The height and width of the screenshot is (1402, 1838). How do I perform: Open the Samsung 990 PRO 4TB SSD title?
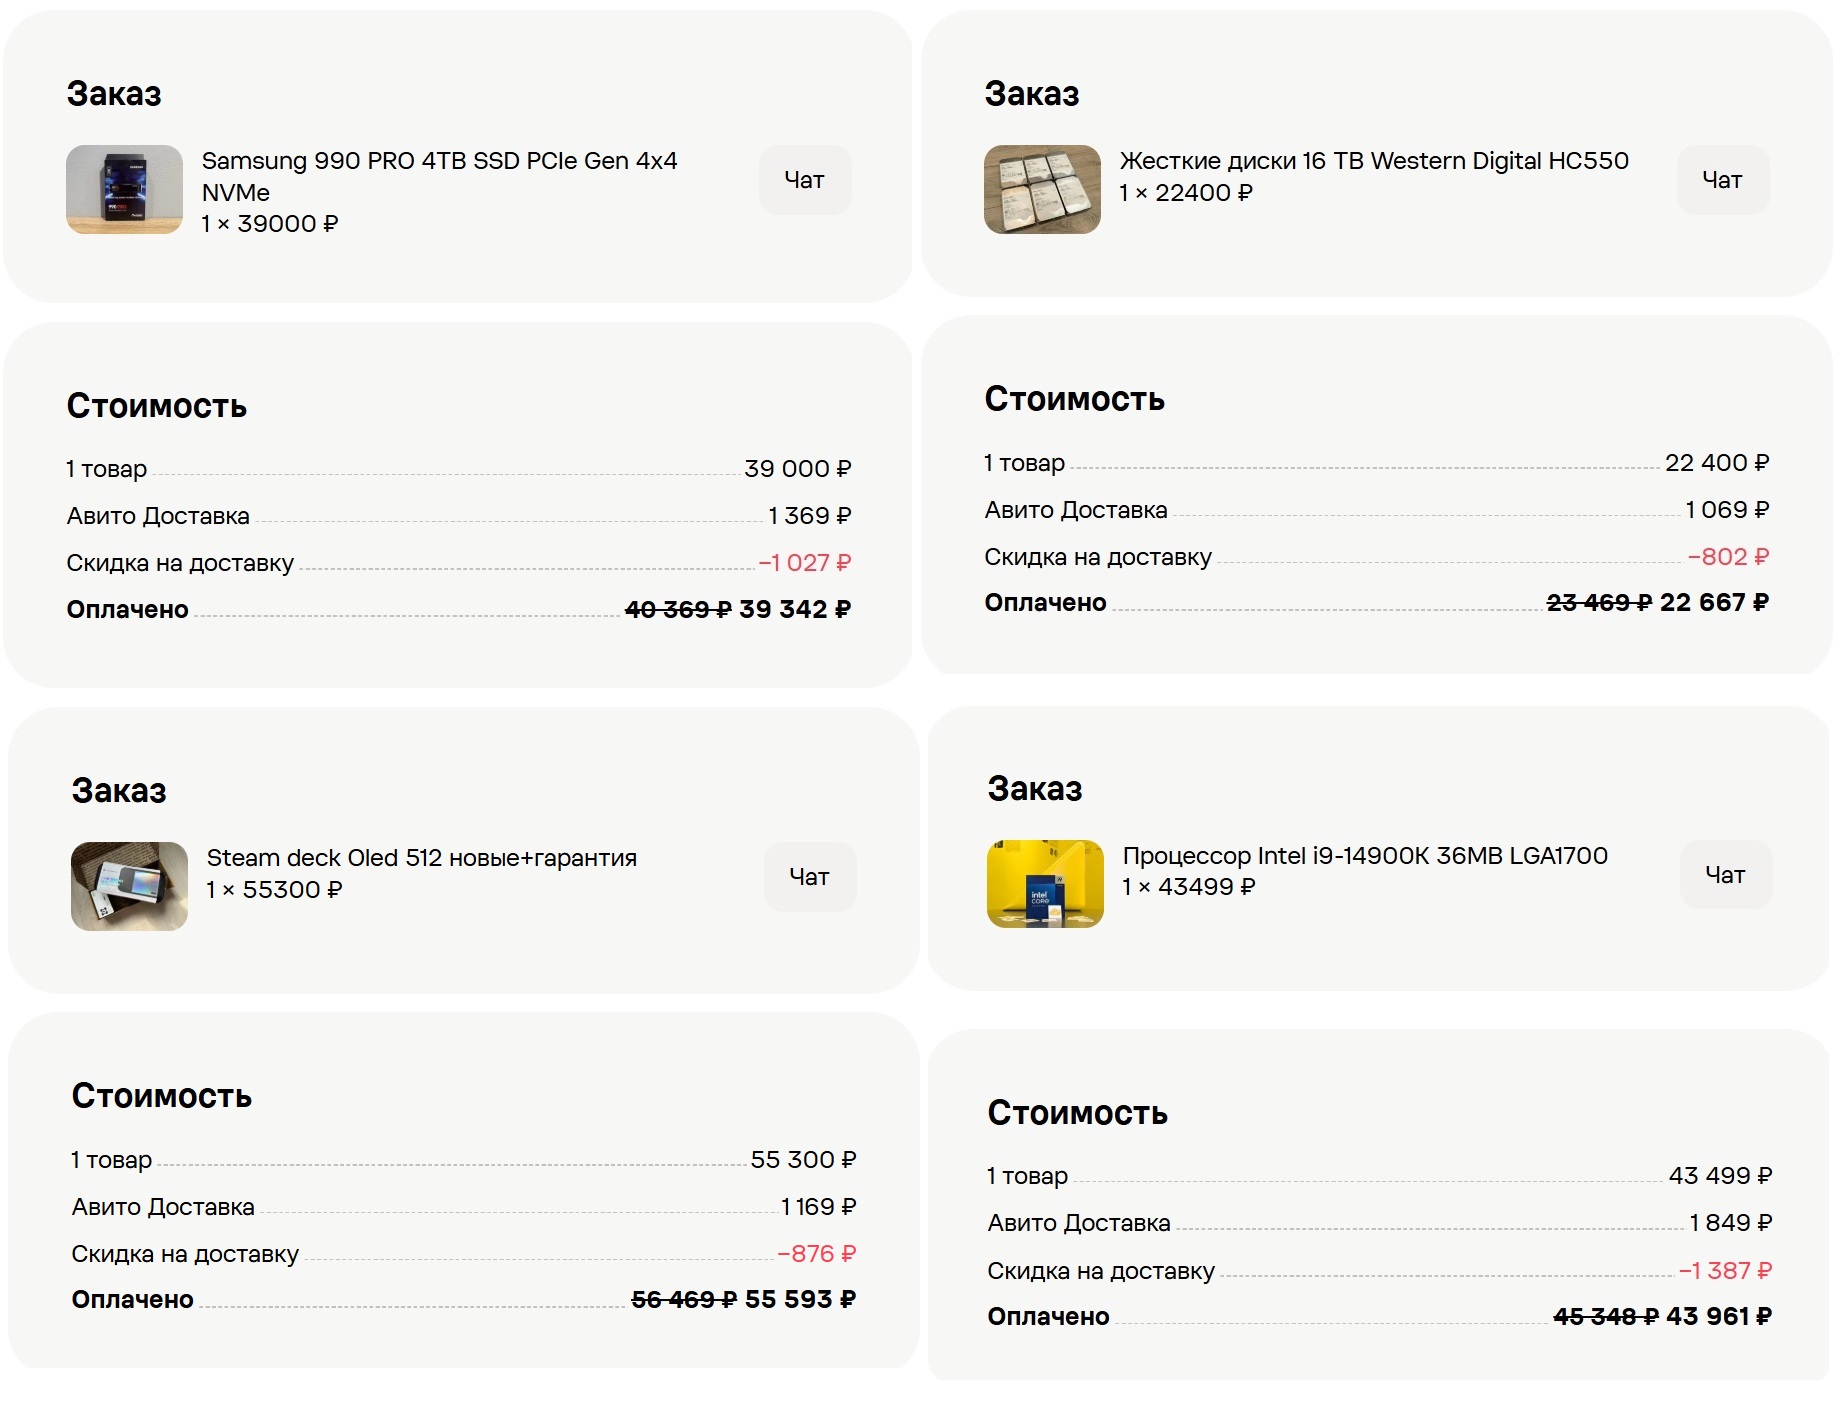coord(439,176)
